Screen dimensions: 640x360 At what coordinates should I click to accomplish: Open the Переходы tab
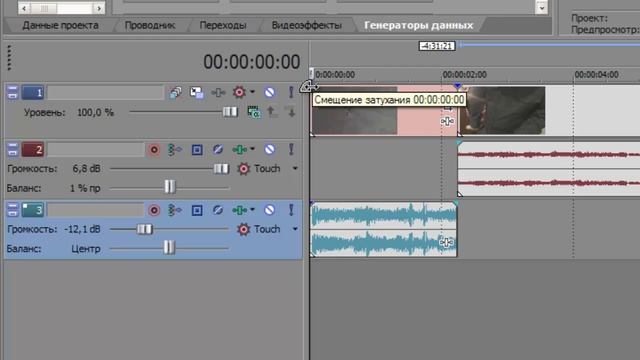pyautogui.click(x=223, y=25)
